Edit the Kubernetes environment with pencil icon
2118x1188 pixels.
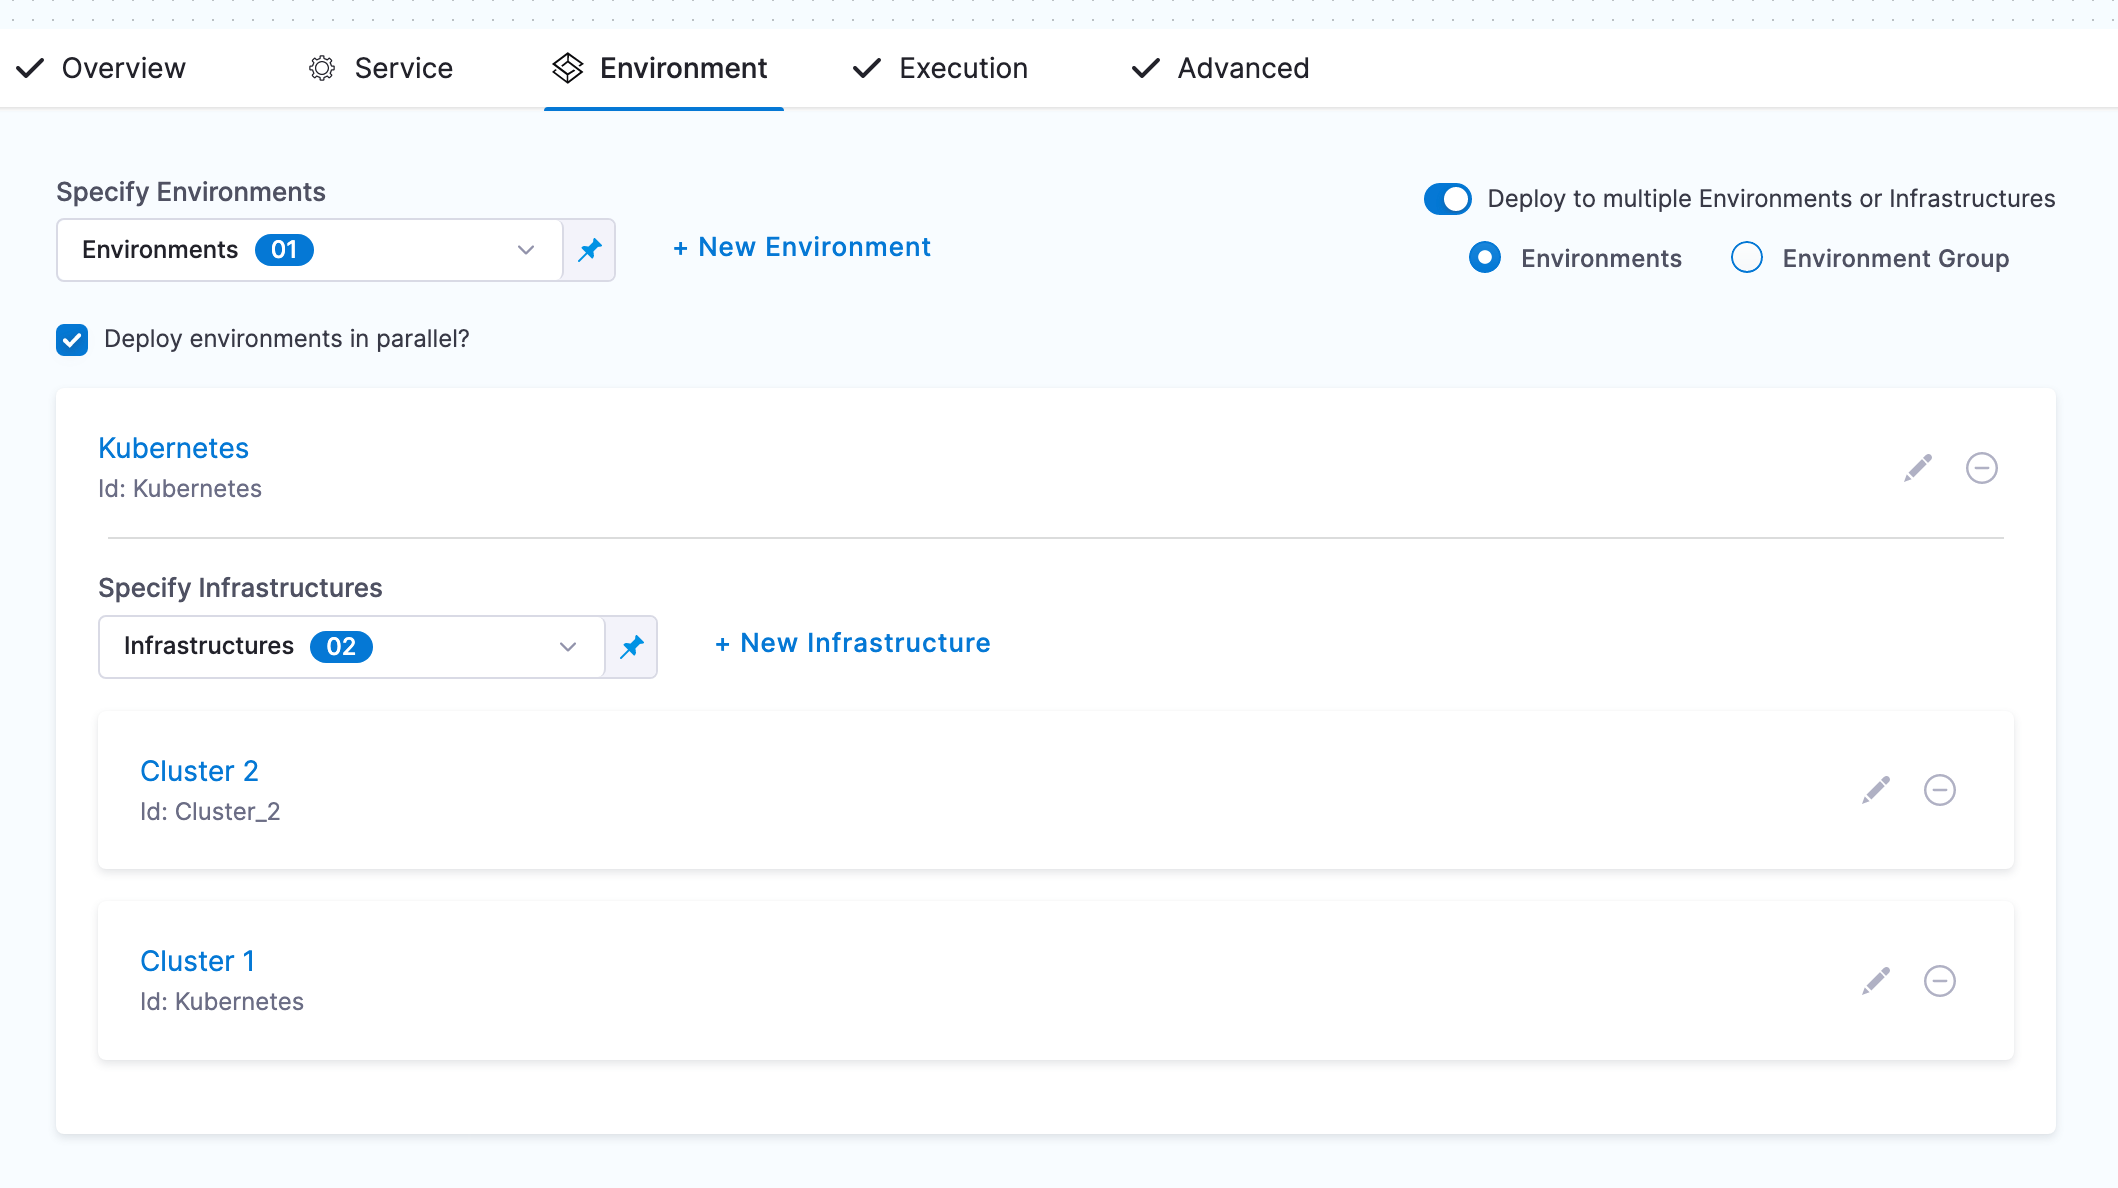[1918, 468]
